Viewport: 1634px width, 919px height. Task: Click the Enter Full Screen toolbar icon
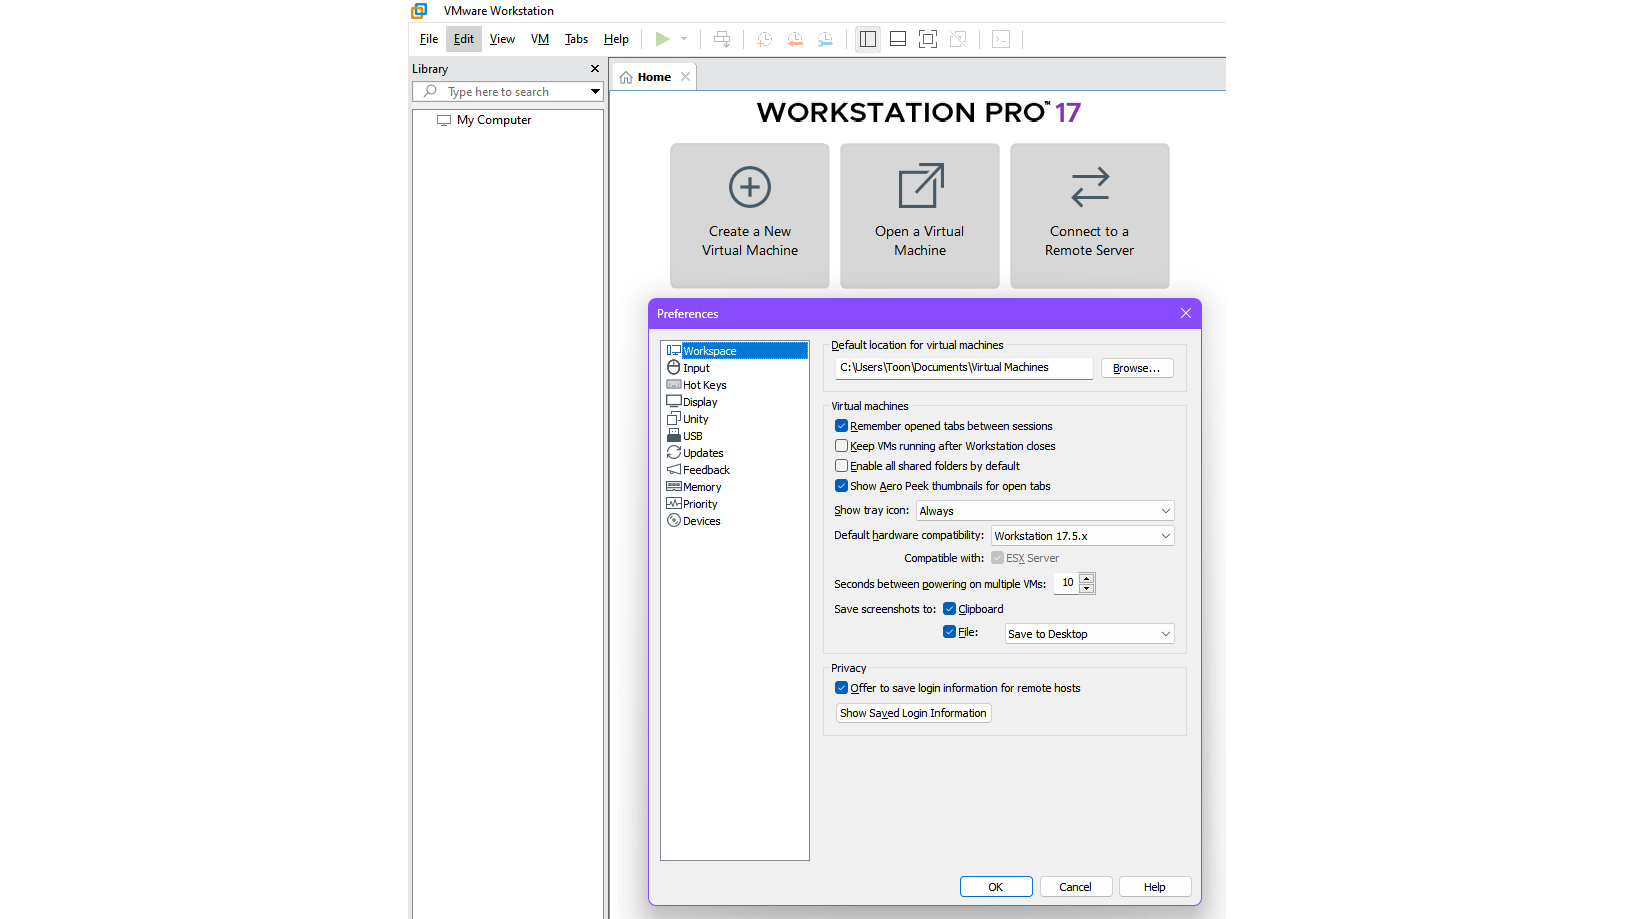point(928,39)
